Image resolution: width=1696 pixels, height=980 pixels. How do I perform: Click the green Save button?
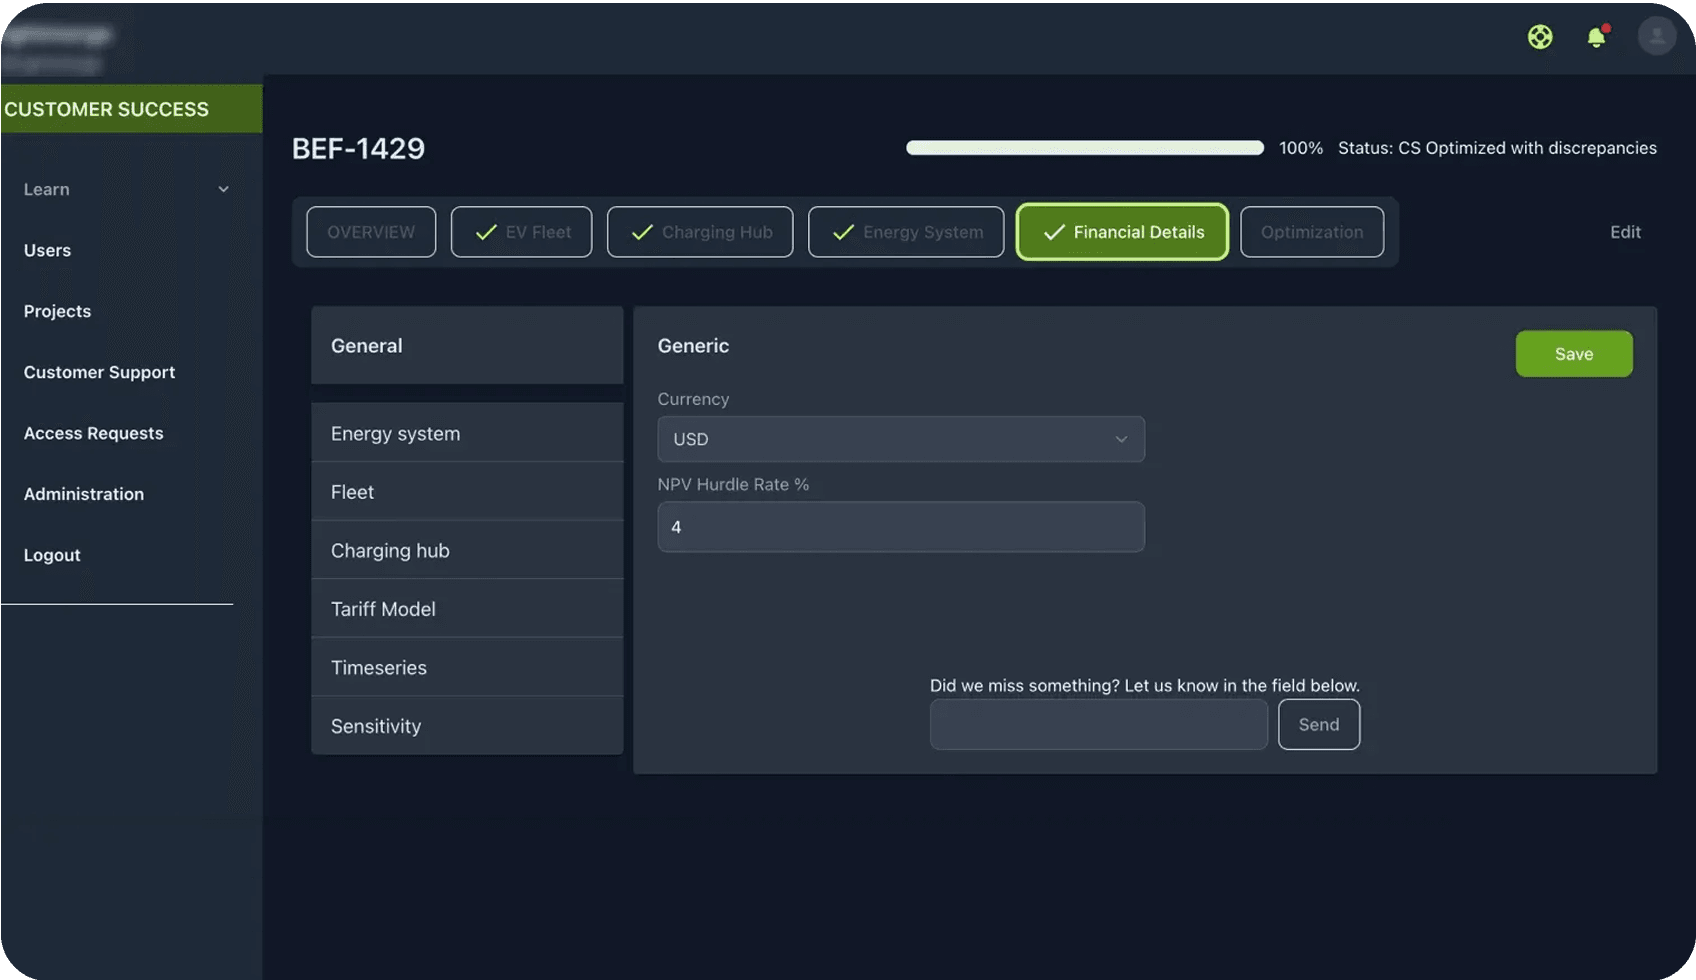1573,354
